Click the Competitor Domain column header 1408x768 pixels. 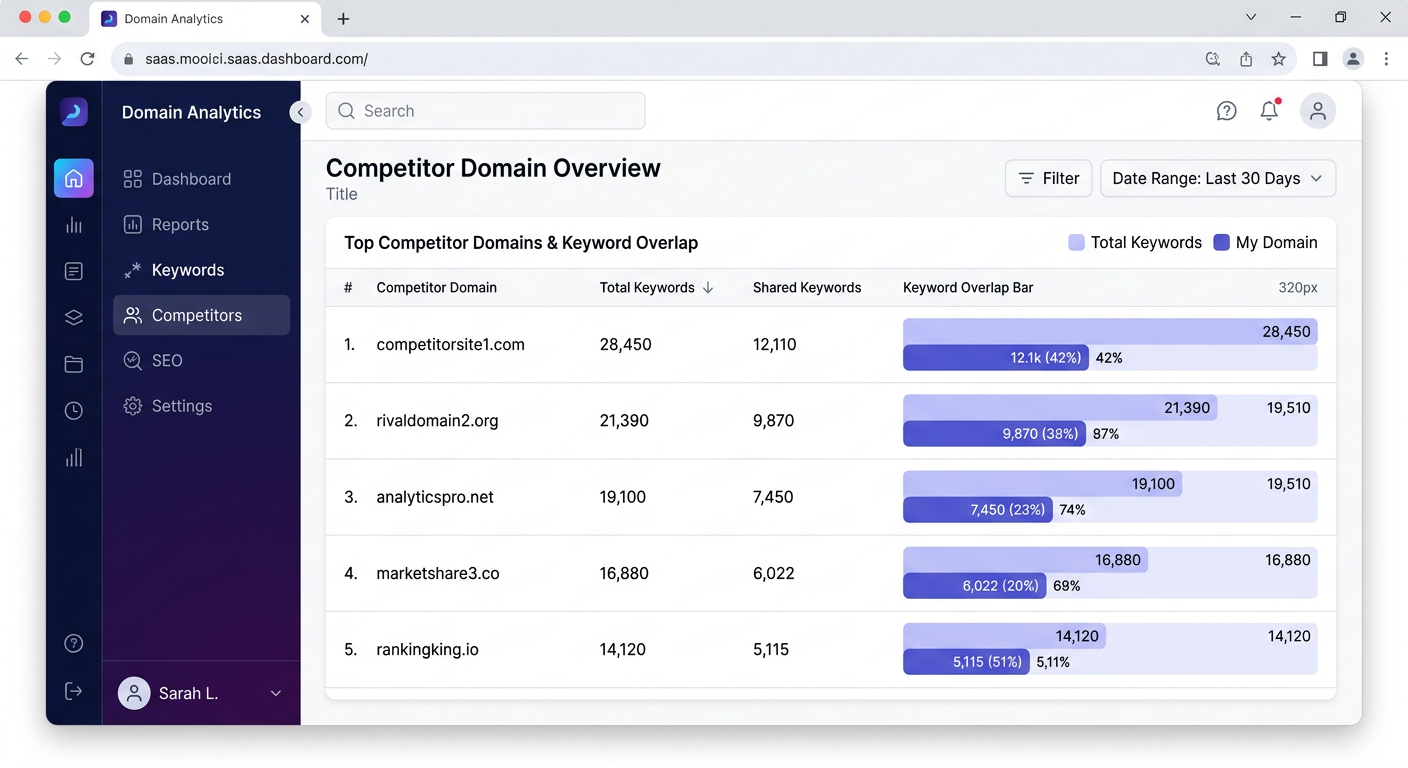pos(436,287)
